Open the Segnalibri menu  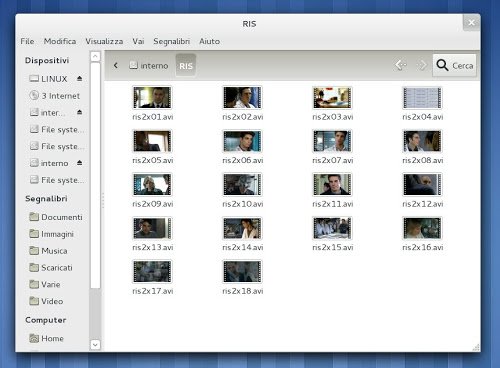coord(171,41)
